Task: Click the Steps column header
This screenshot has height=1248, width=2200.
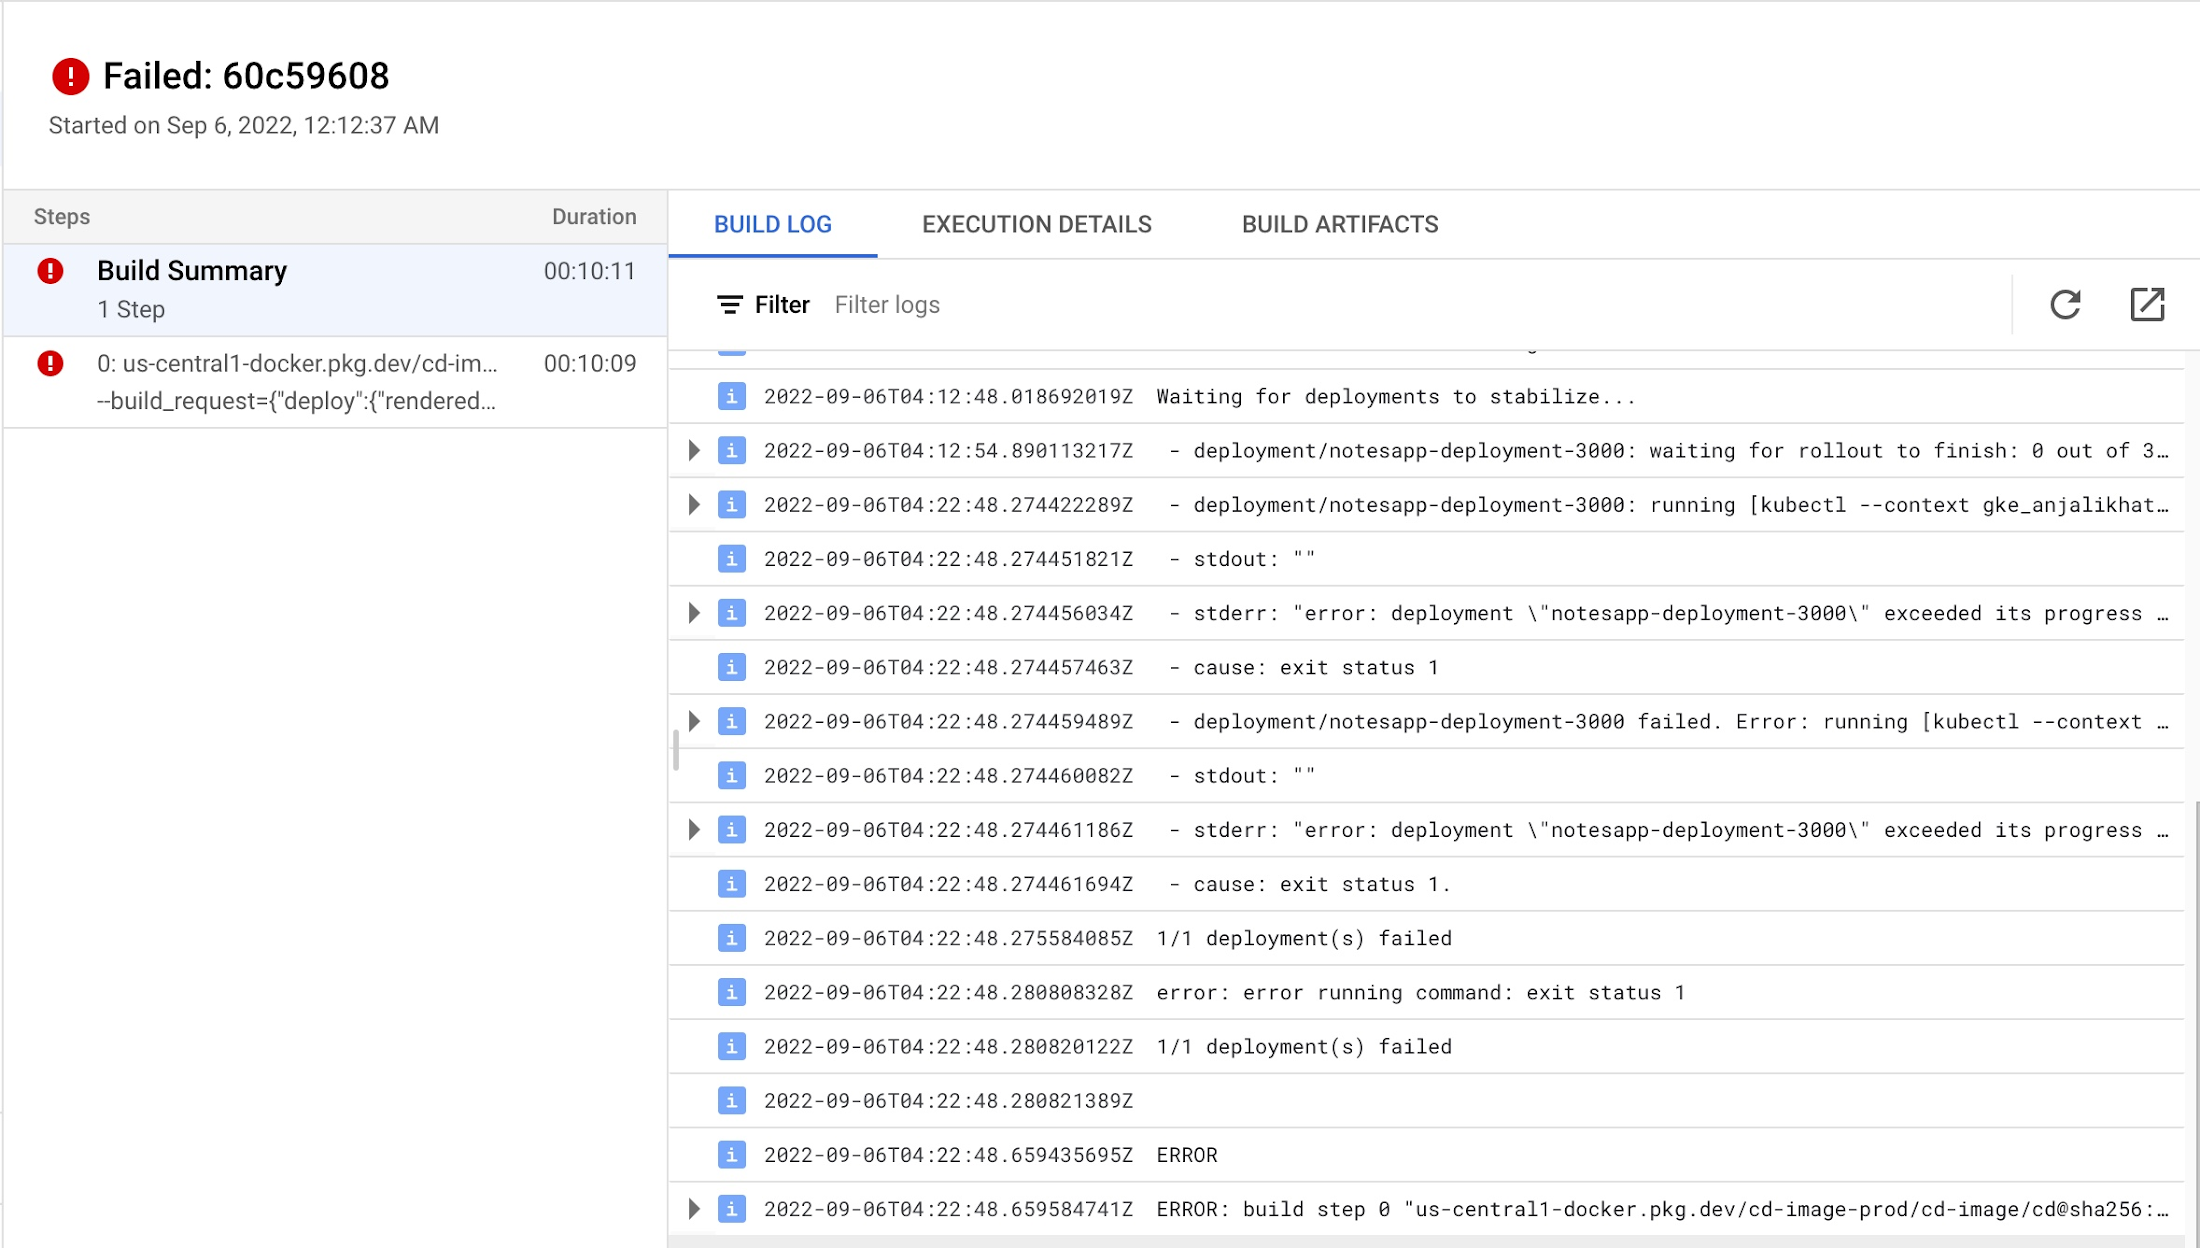Action: tap(62, 217)
